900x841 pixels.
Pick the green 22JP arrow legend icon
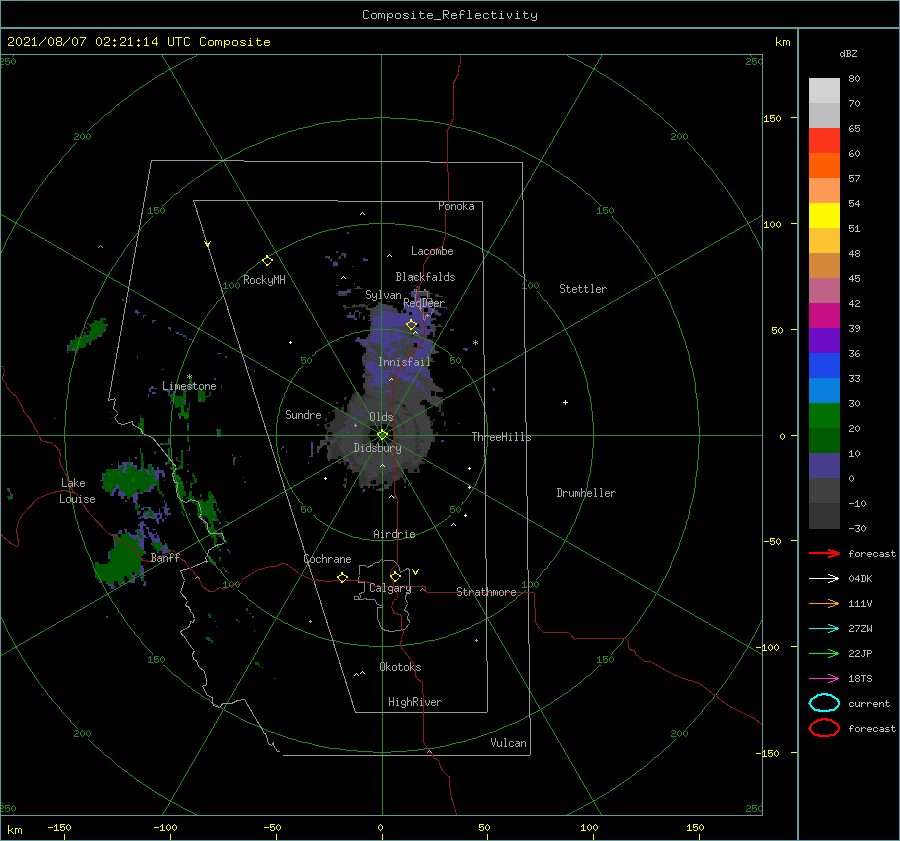[824, 653]
